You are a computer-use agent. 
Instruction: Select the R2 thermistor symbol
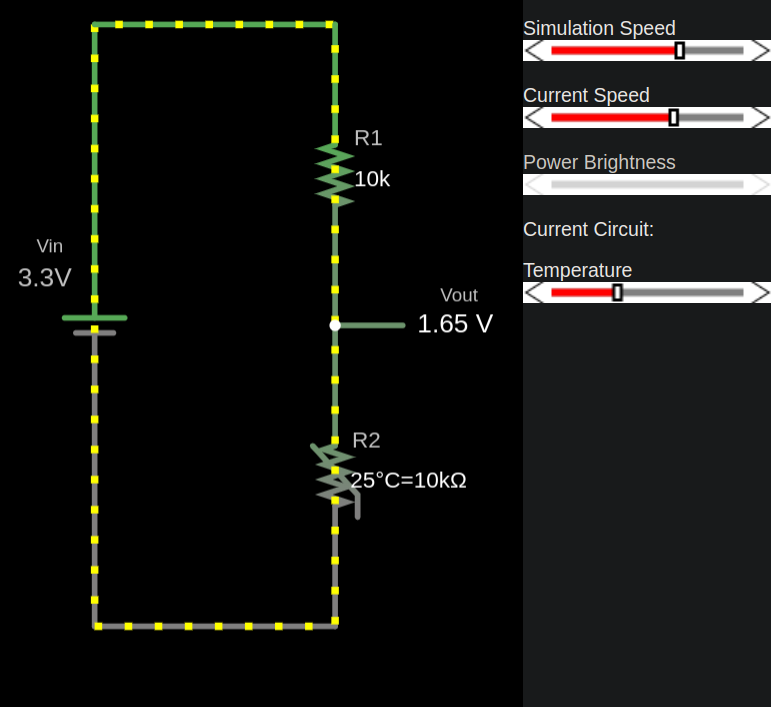(x=335, y=475)
